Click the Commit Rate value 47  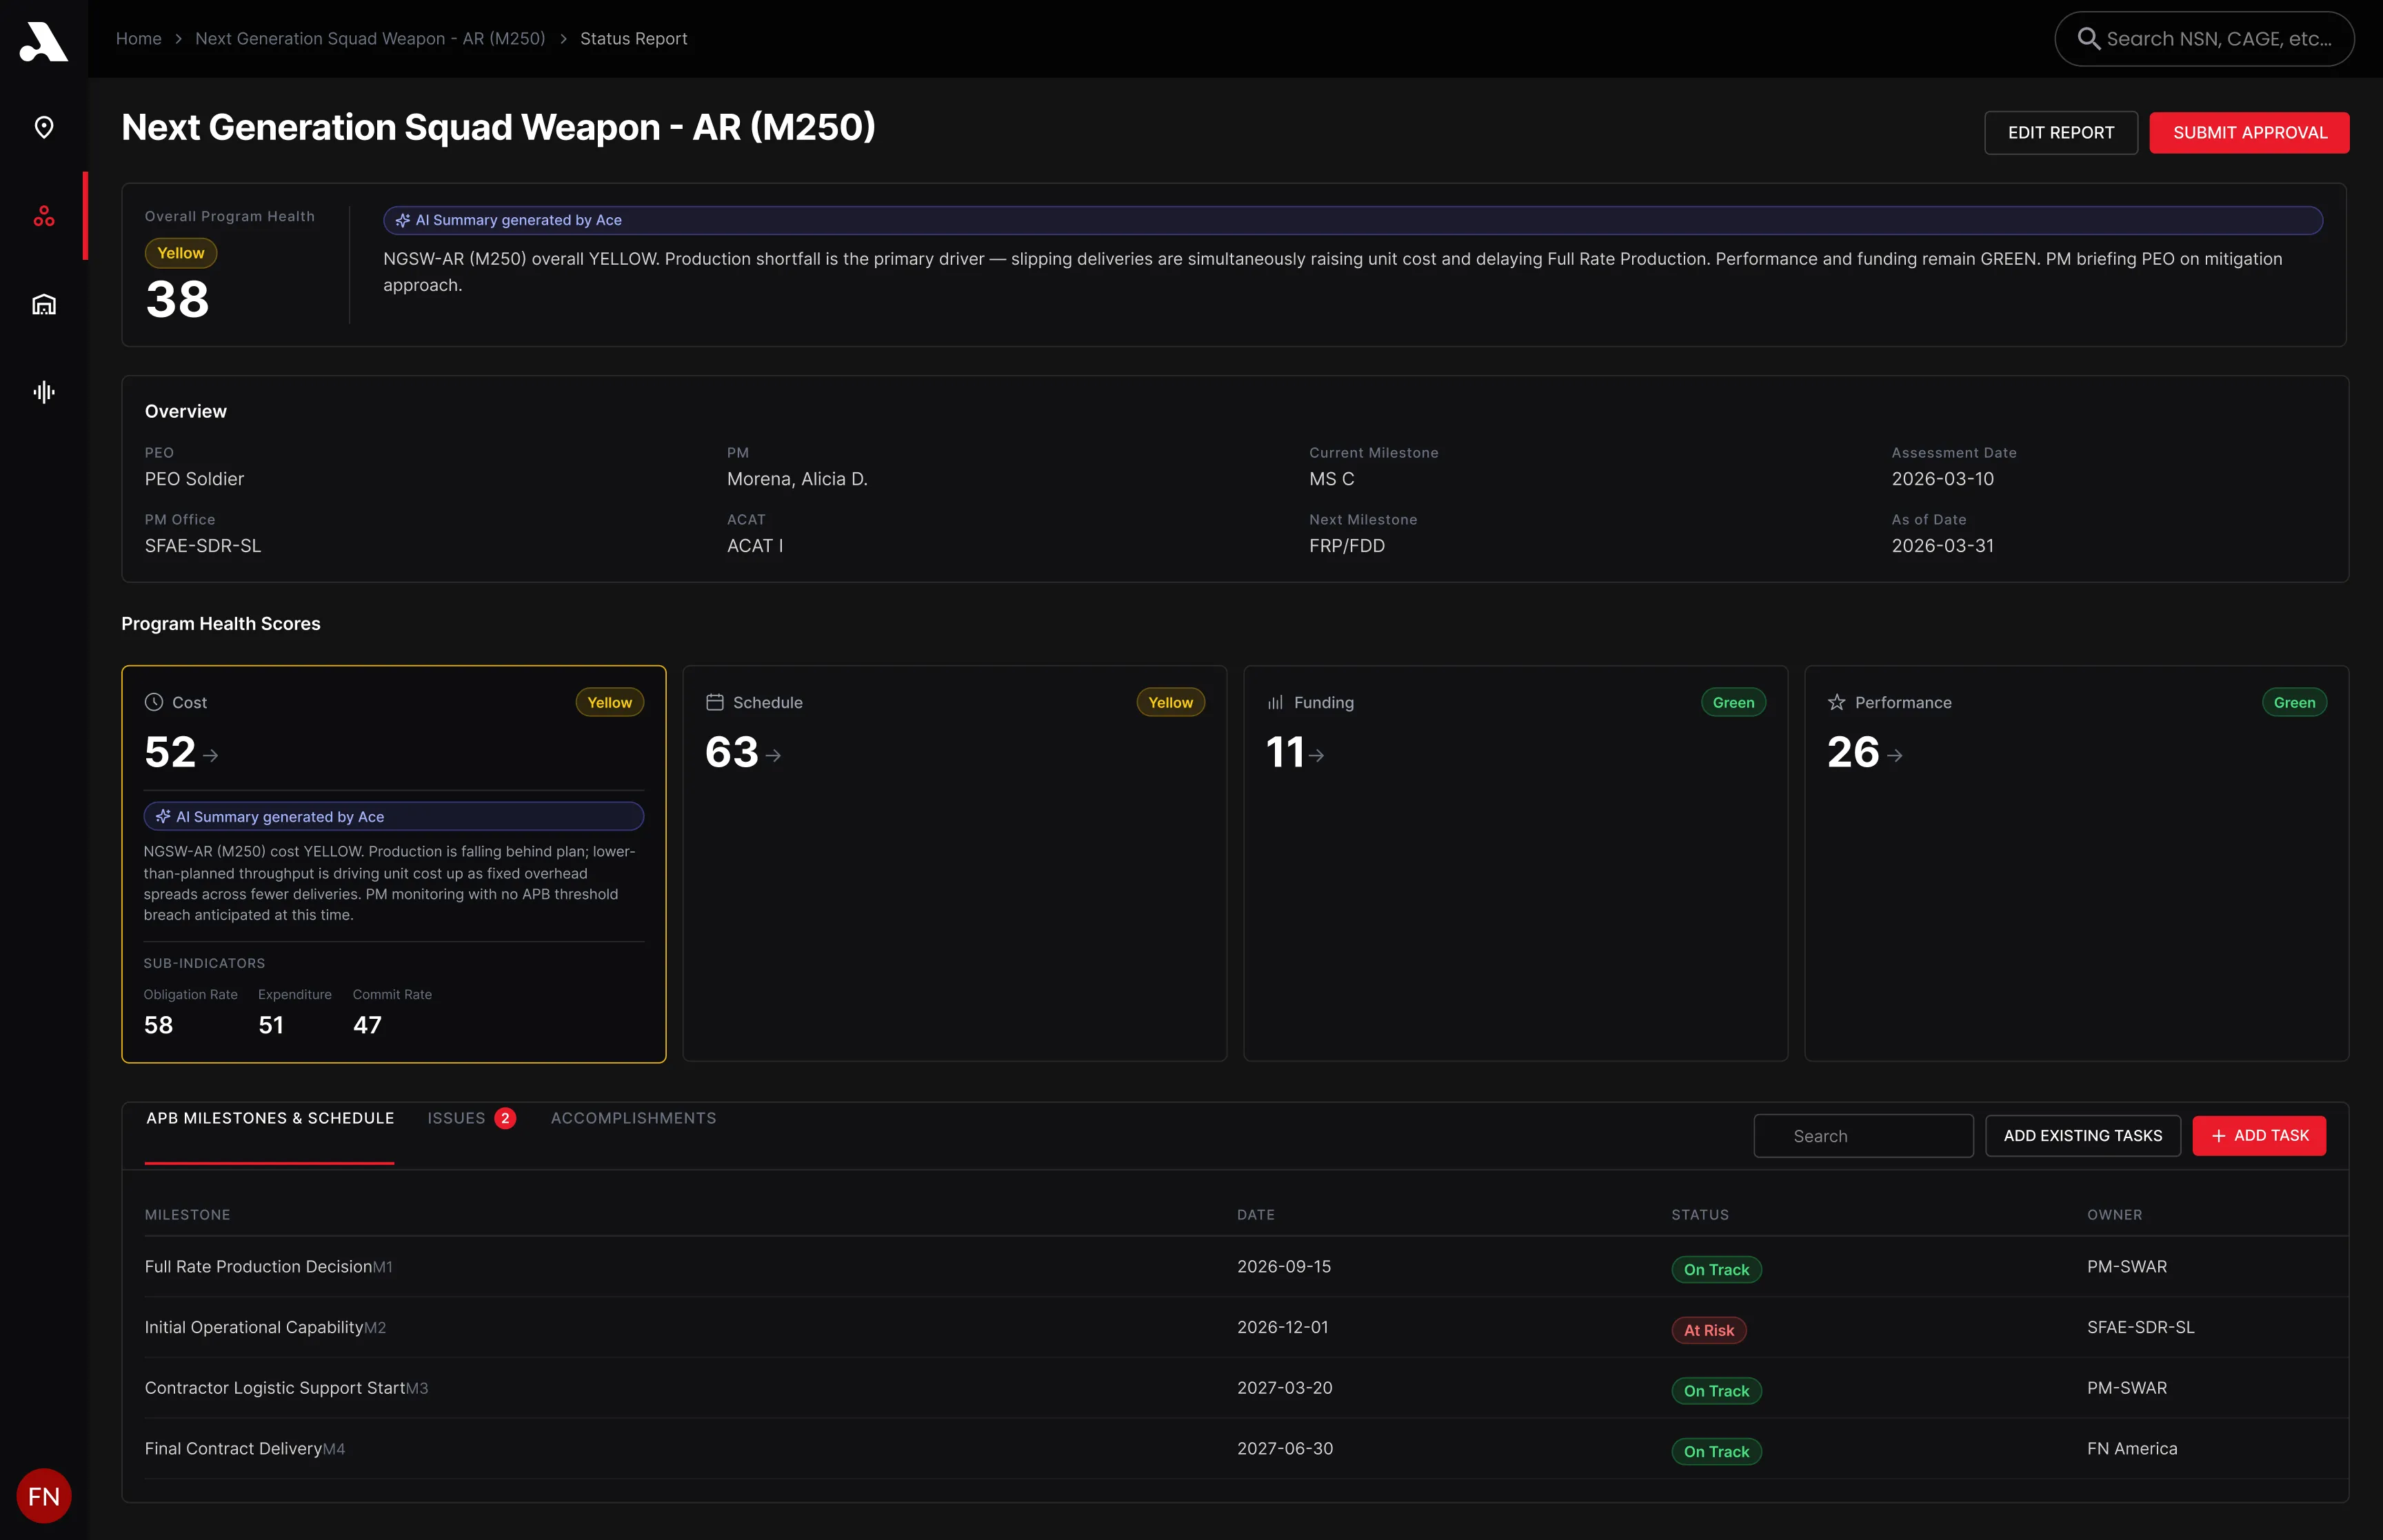coord(367,1025)
